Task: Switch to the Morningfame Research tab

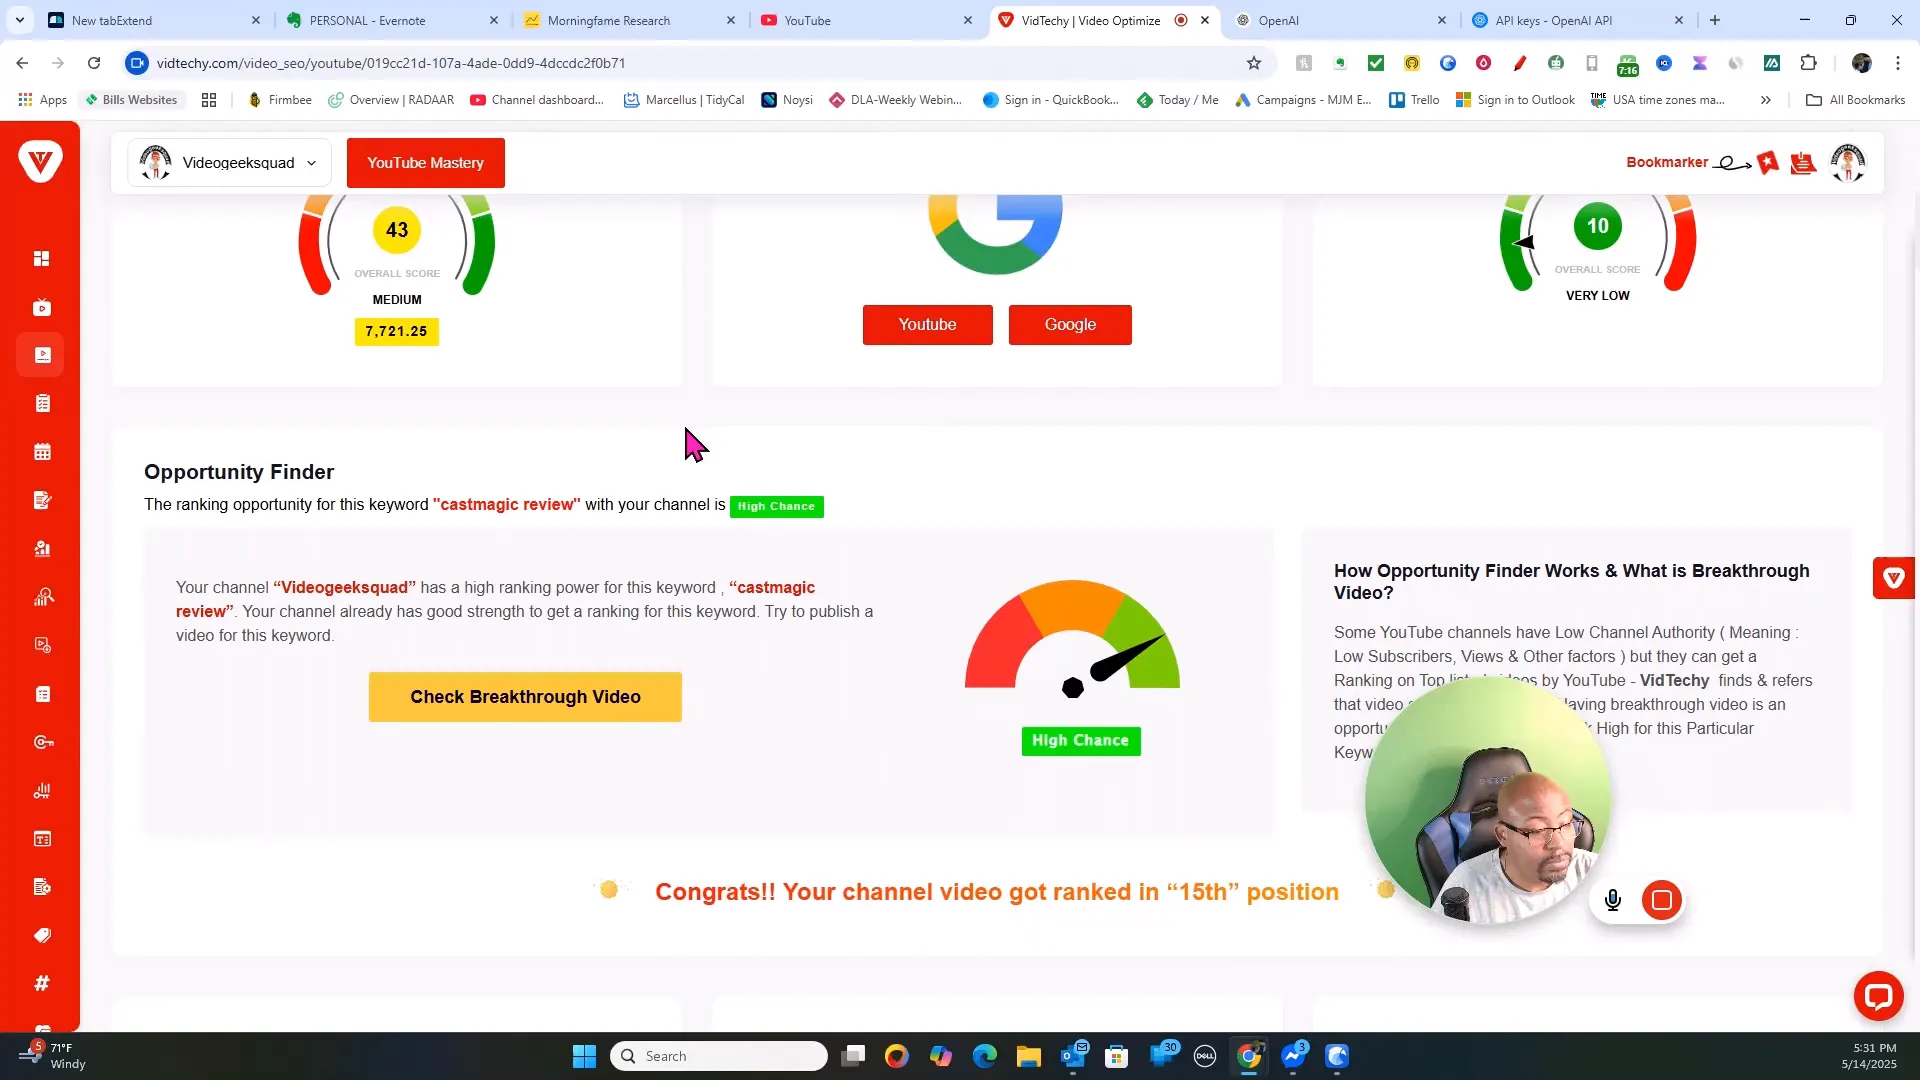Action: 630,20
